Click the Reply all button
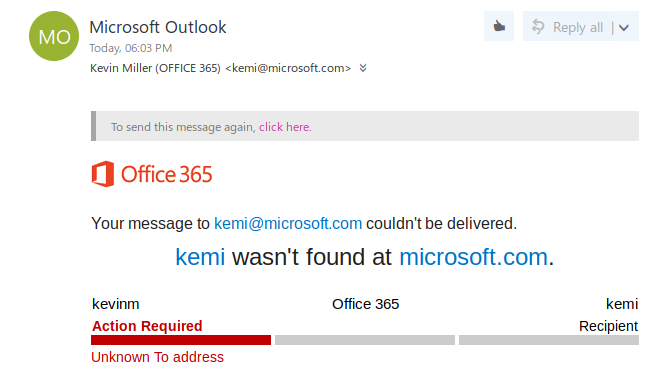This screenshot has width=660, height=368. pos(568,27)
